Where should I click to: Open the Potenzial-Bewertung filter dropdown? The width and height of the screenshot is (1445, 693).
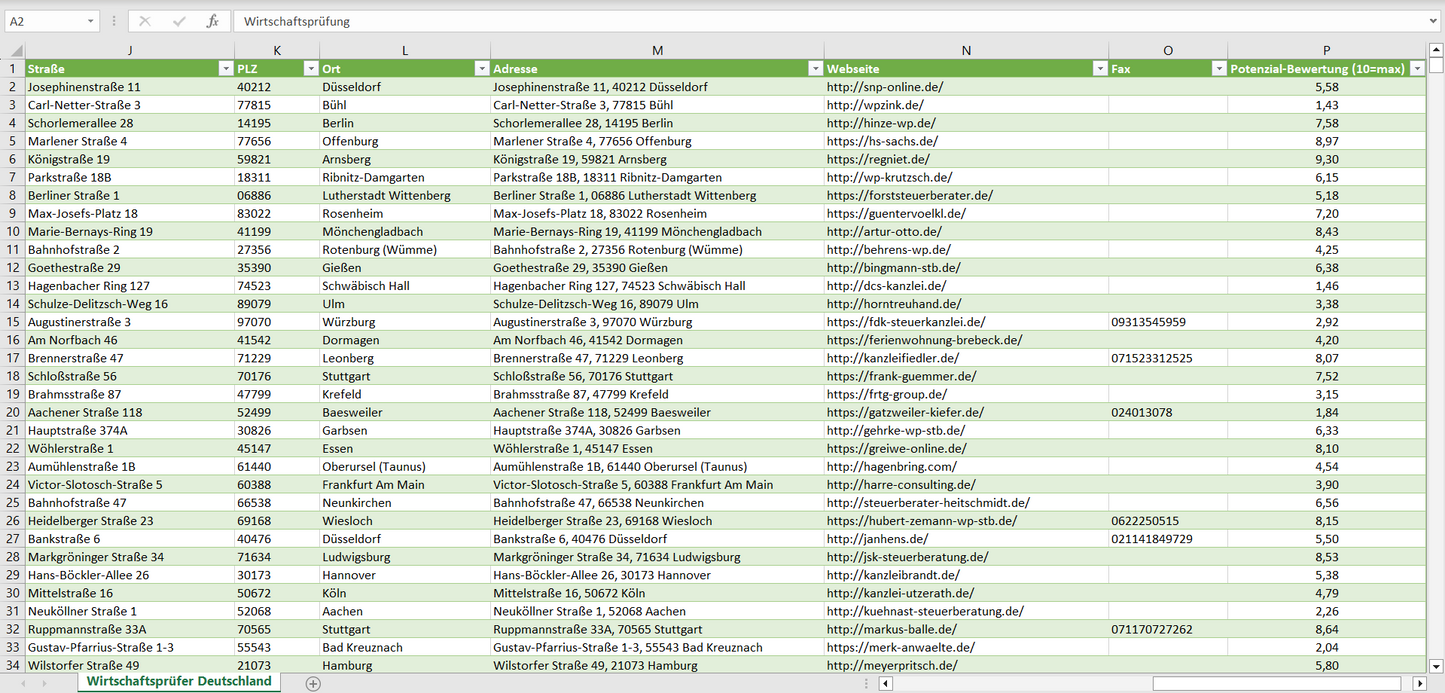(1416, 69)
